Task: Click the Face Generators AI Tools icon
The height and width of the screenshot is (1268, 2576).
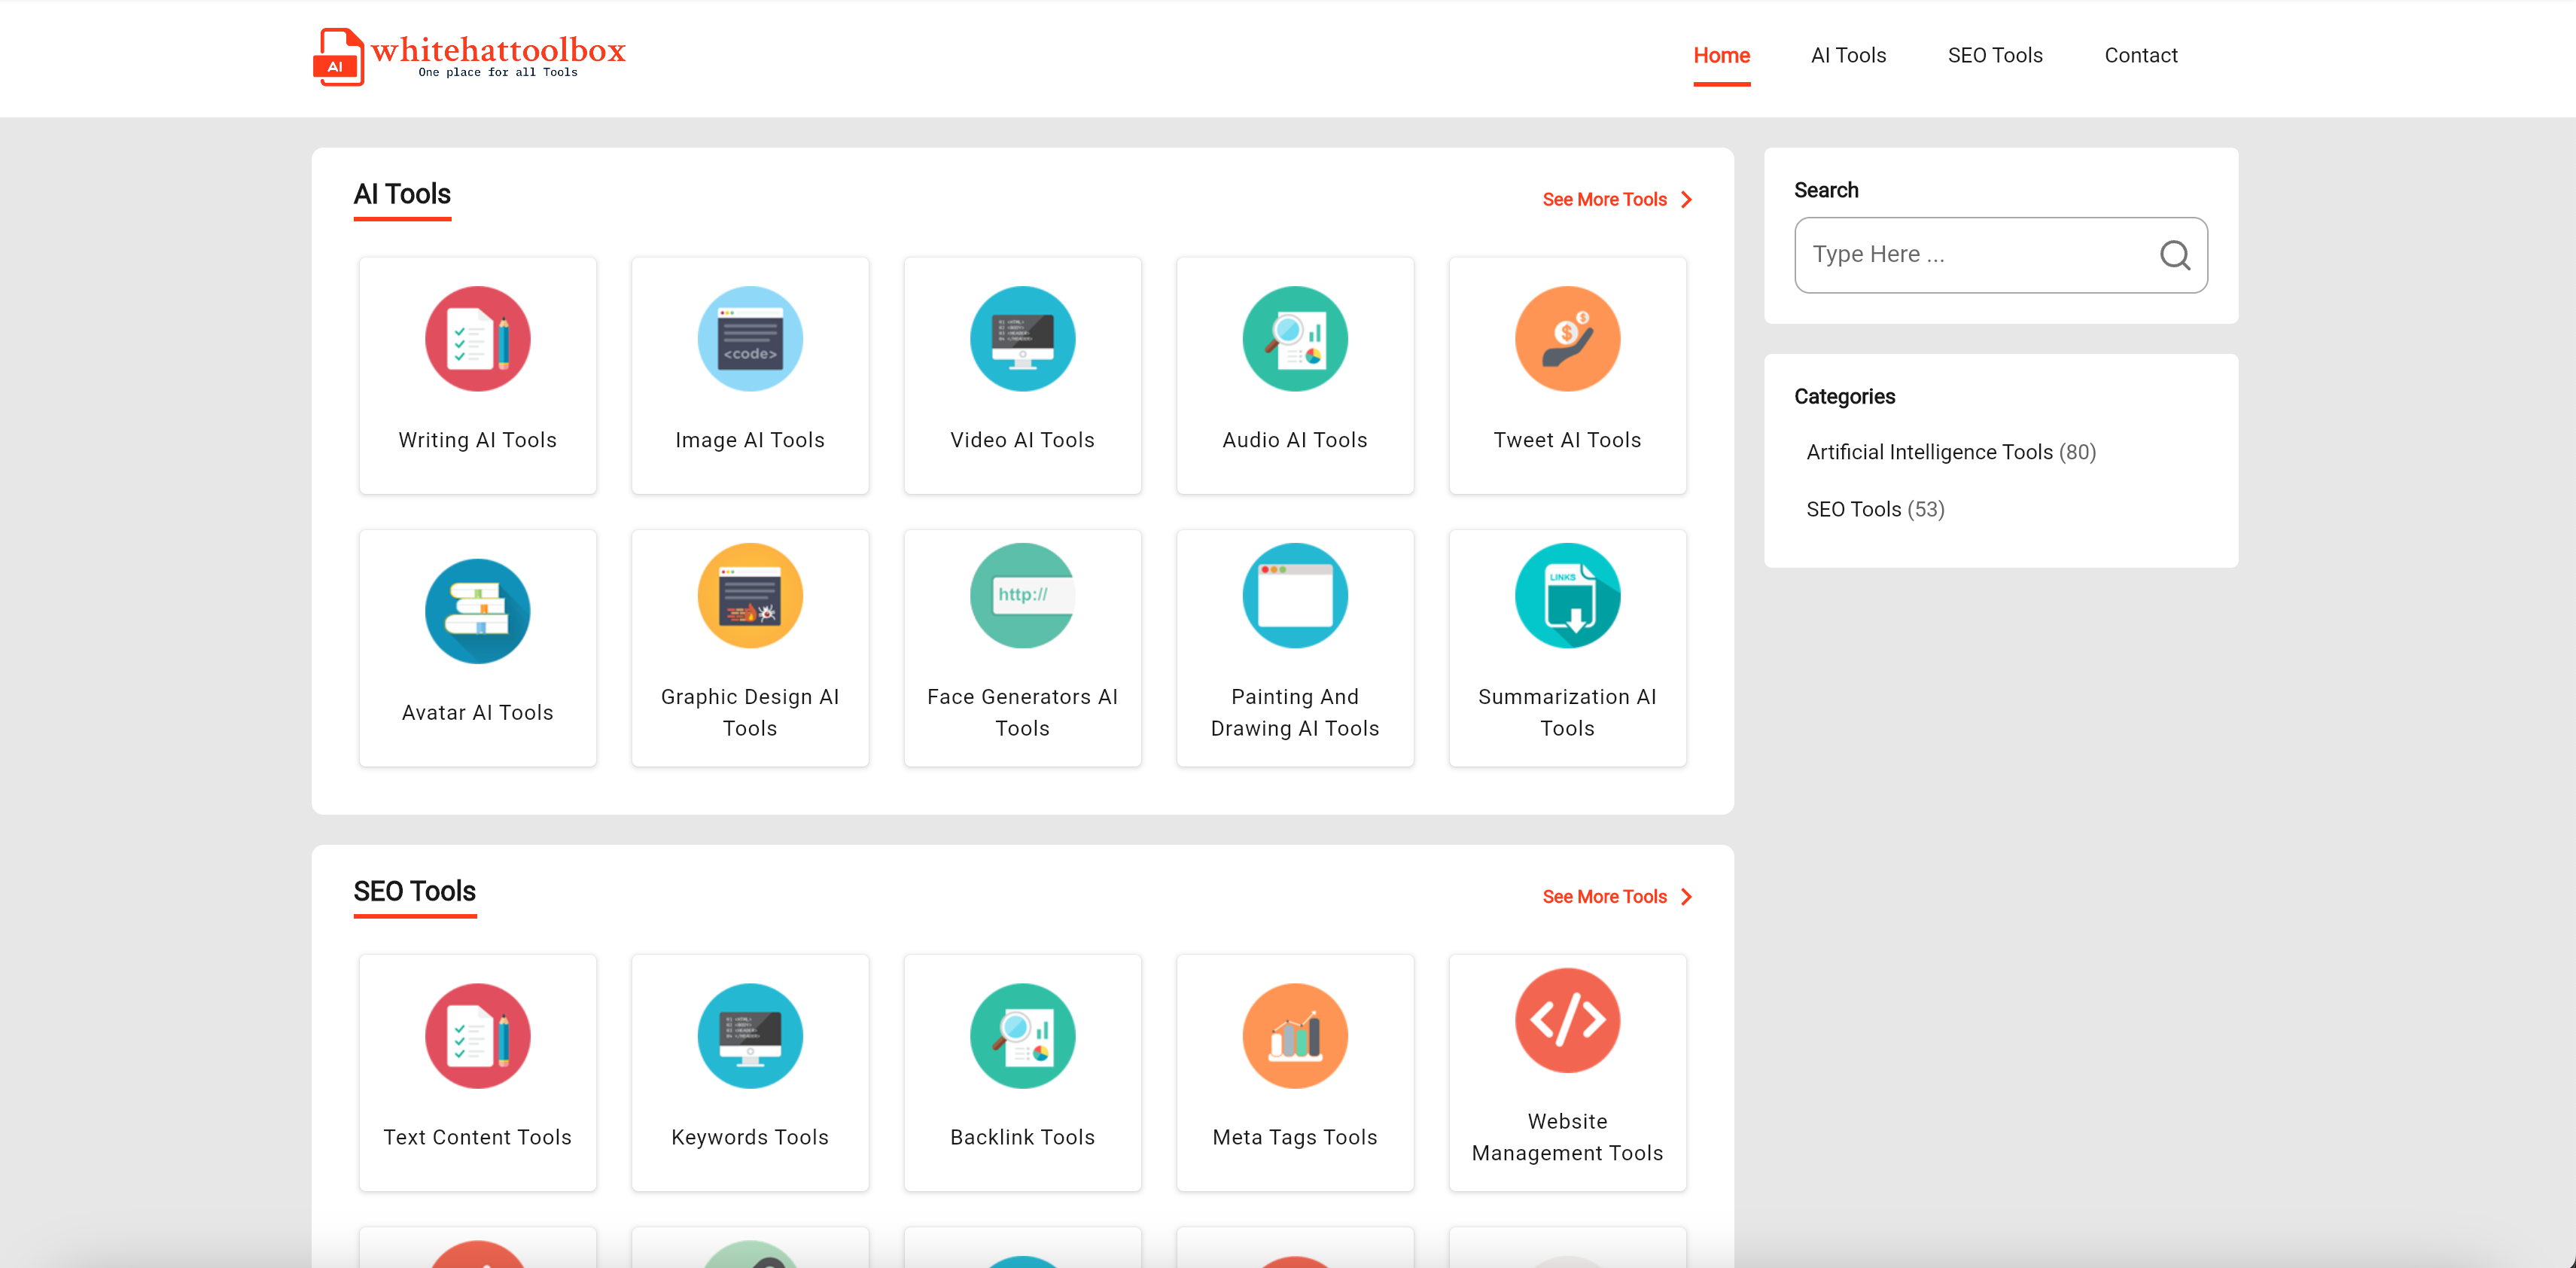Action: [1022, 596]
